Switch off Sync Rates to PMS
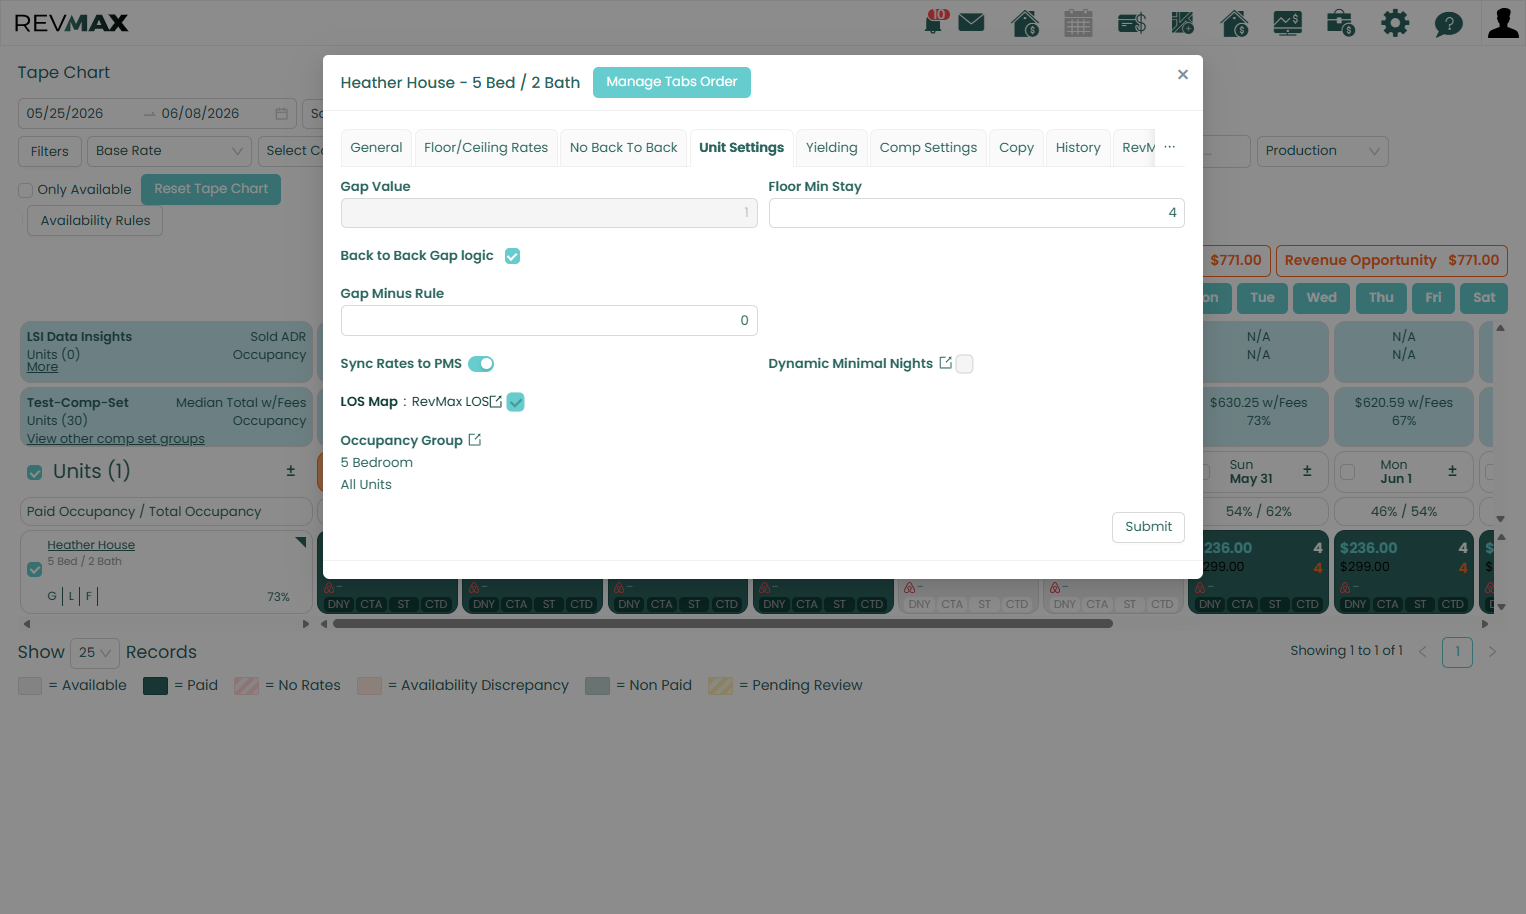The width and height of the screenshot is (1526, 914). (x=481, y=364)
